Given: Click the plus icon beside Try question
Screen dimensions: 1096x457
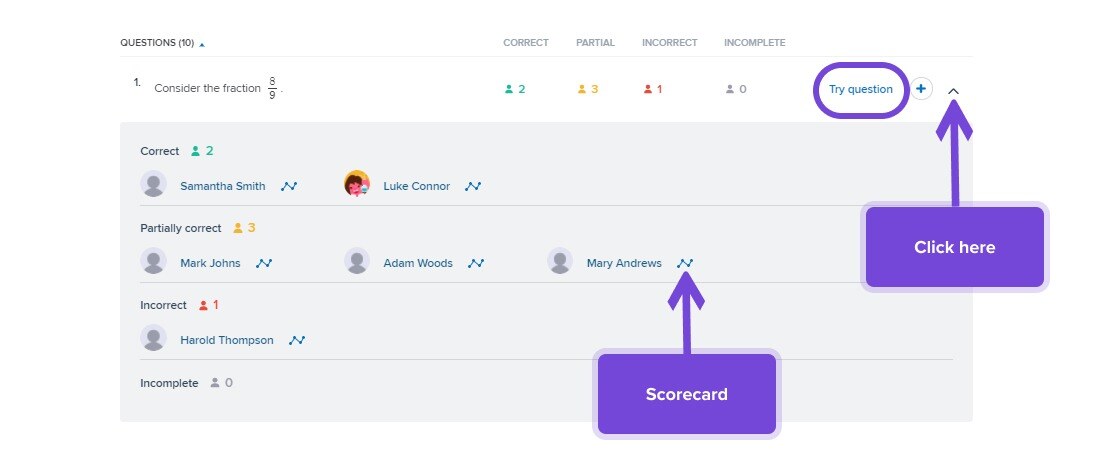Looking at the screenshot, I should (x=921, y=89).
